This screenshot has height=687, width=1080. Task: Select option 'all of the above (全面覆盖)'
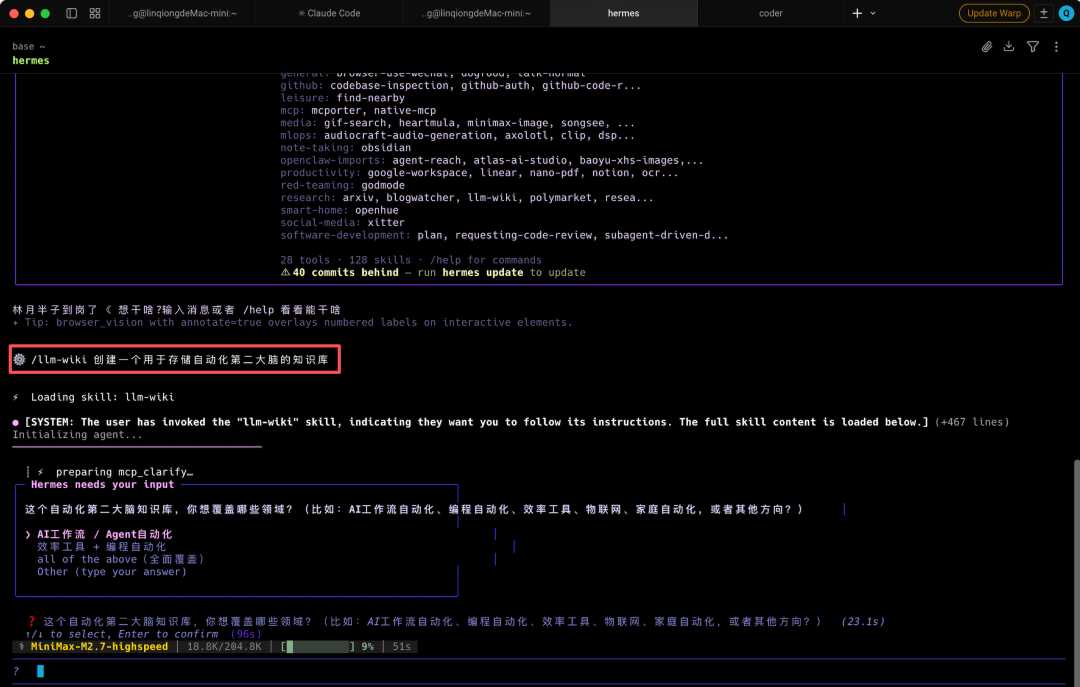(x=121, y=559)
